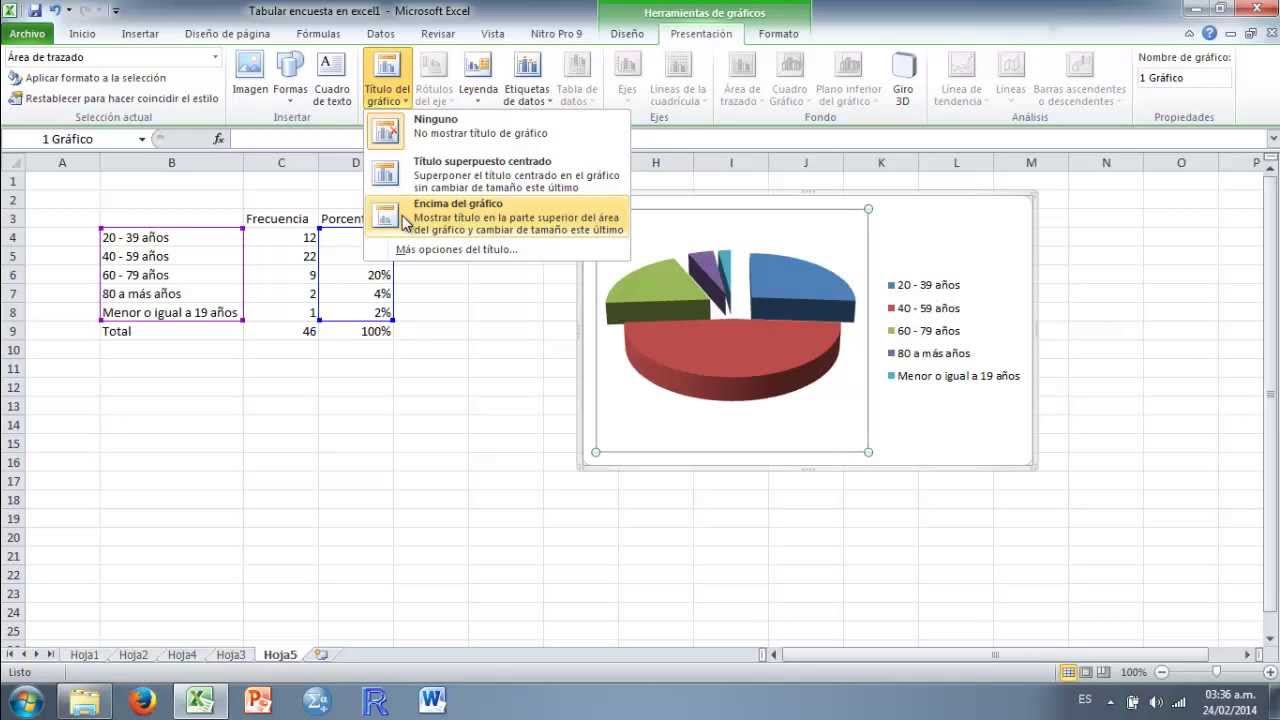Edit the Nombre de gráfico field

[1185, 78]
